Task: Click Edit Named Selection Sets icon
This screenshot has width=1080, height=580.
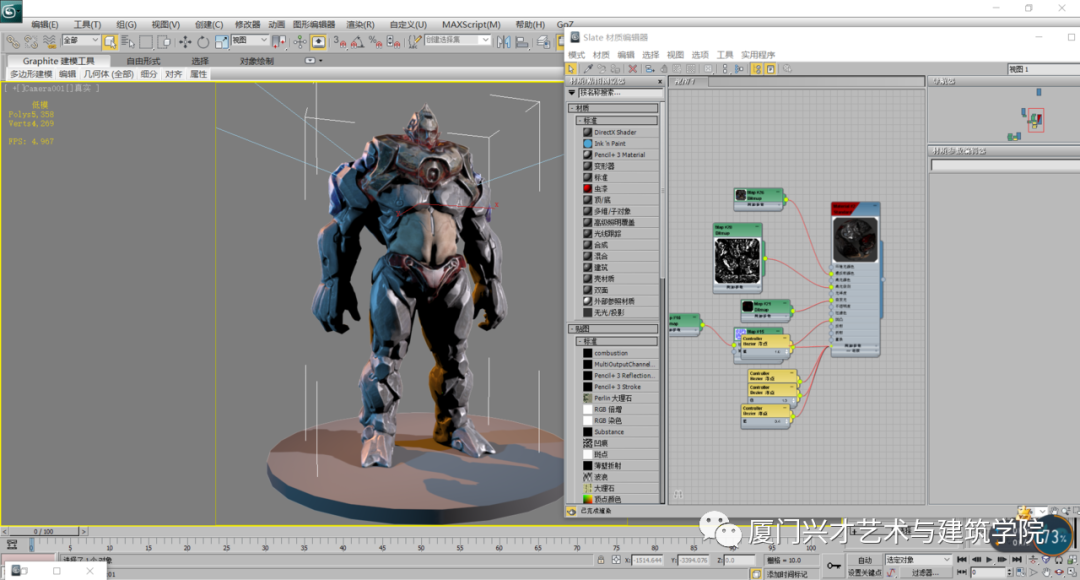Action: point(415,41)
